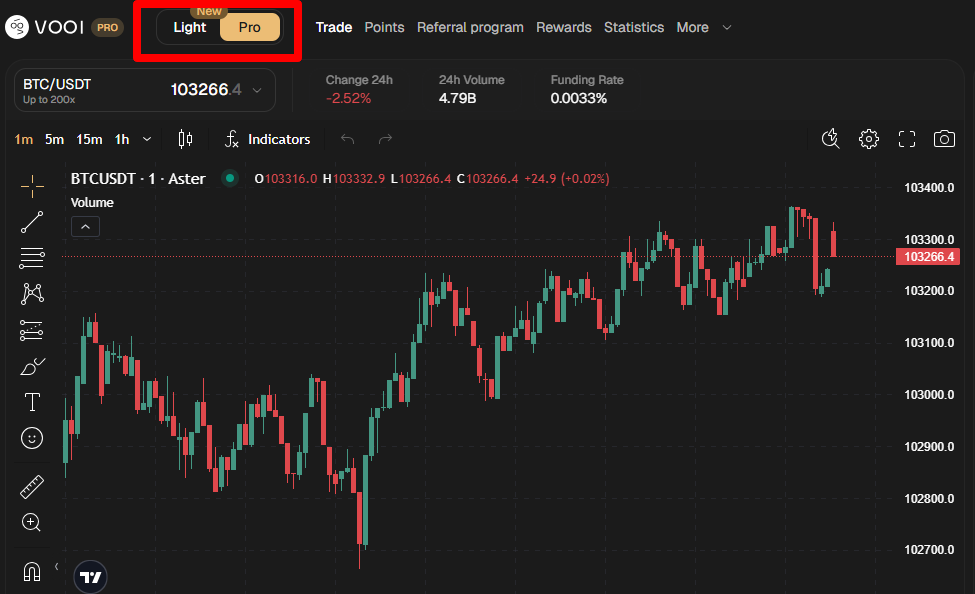Select the trend line drawing tool
975x594 pixels.
coord(32,222)
